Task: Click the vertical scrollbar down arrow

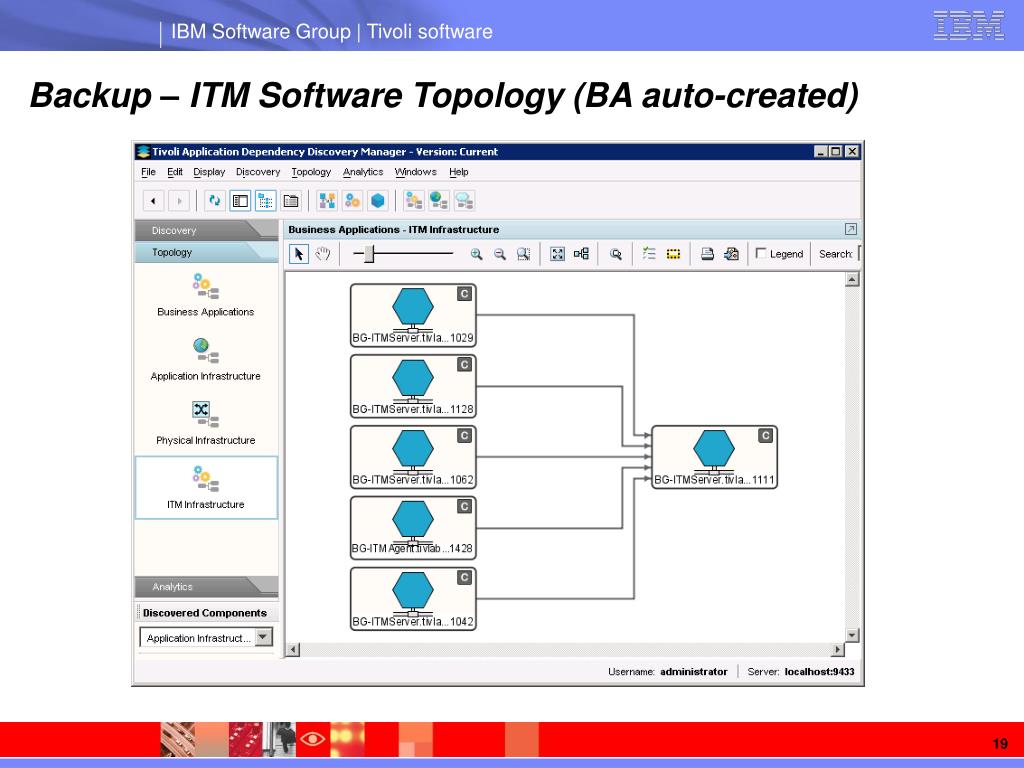Action: (852, 635)
